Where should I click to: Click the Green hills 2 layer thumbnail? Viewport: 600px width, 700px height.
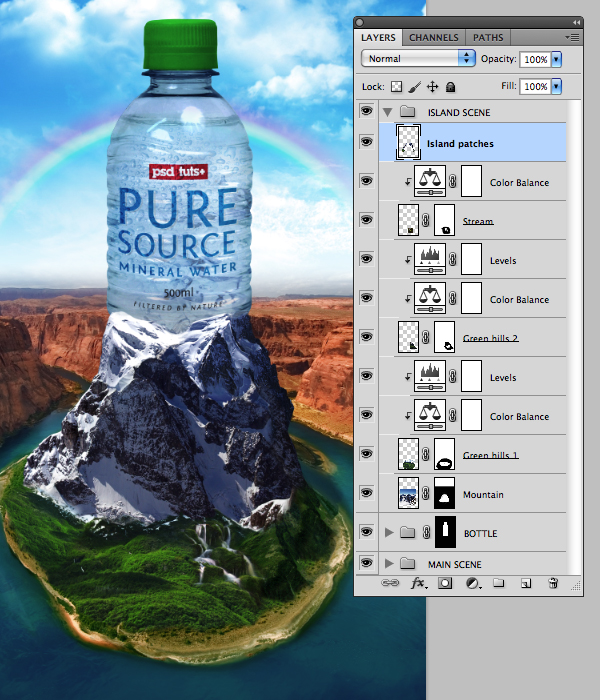click(x=408, y=337)
